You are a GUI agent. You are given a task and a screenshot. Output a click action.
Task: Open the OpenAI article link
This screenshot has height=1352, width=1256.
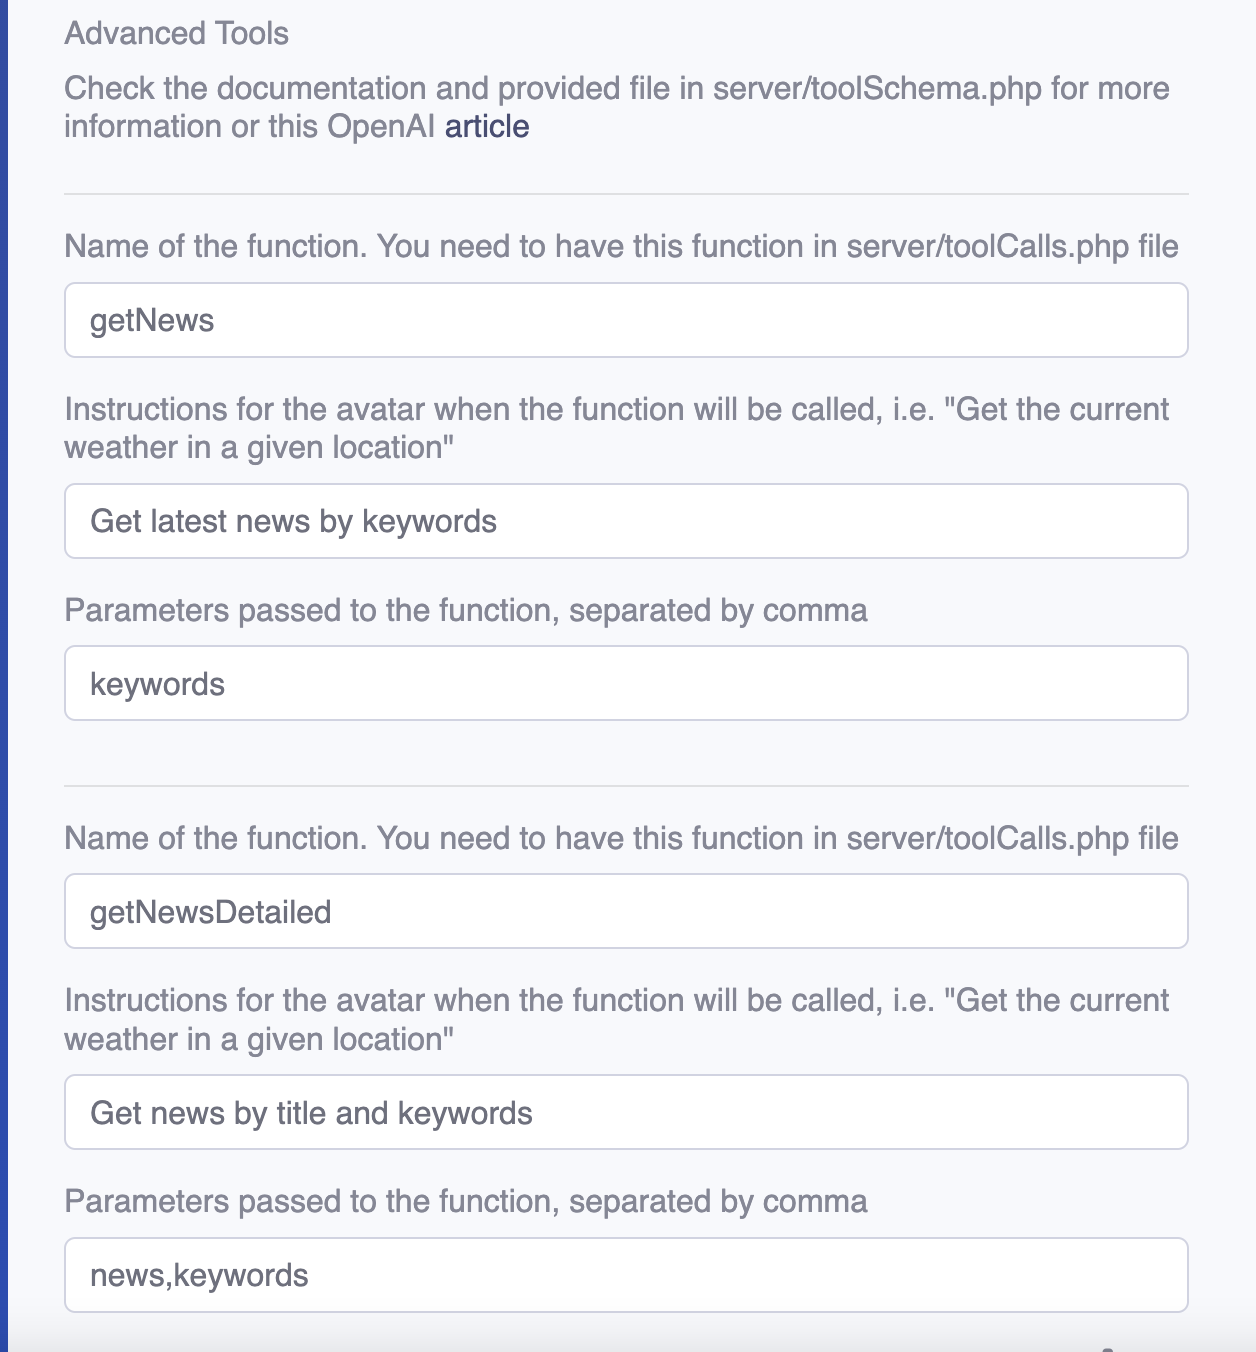tap(487, 127)
